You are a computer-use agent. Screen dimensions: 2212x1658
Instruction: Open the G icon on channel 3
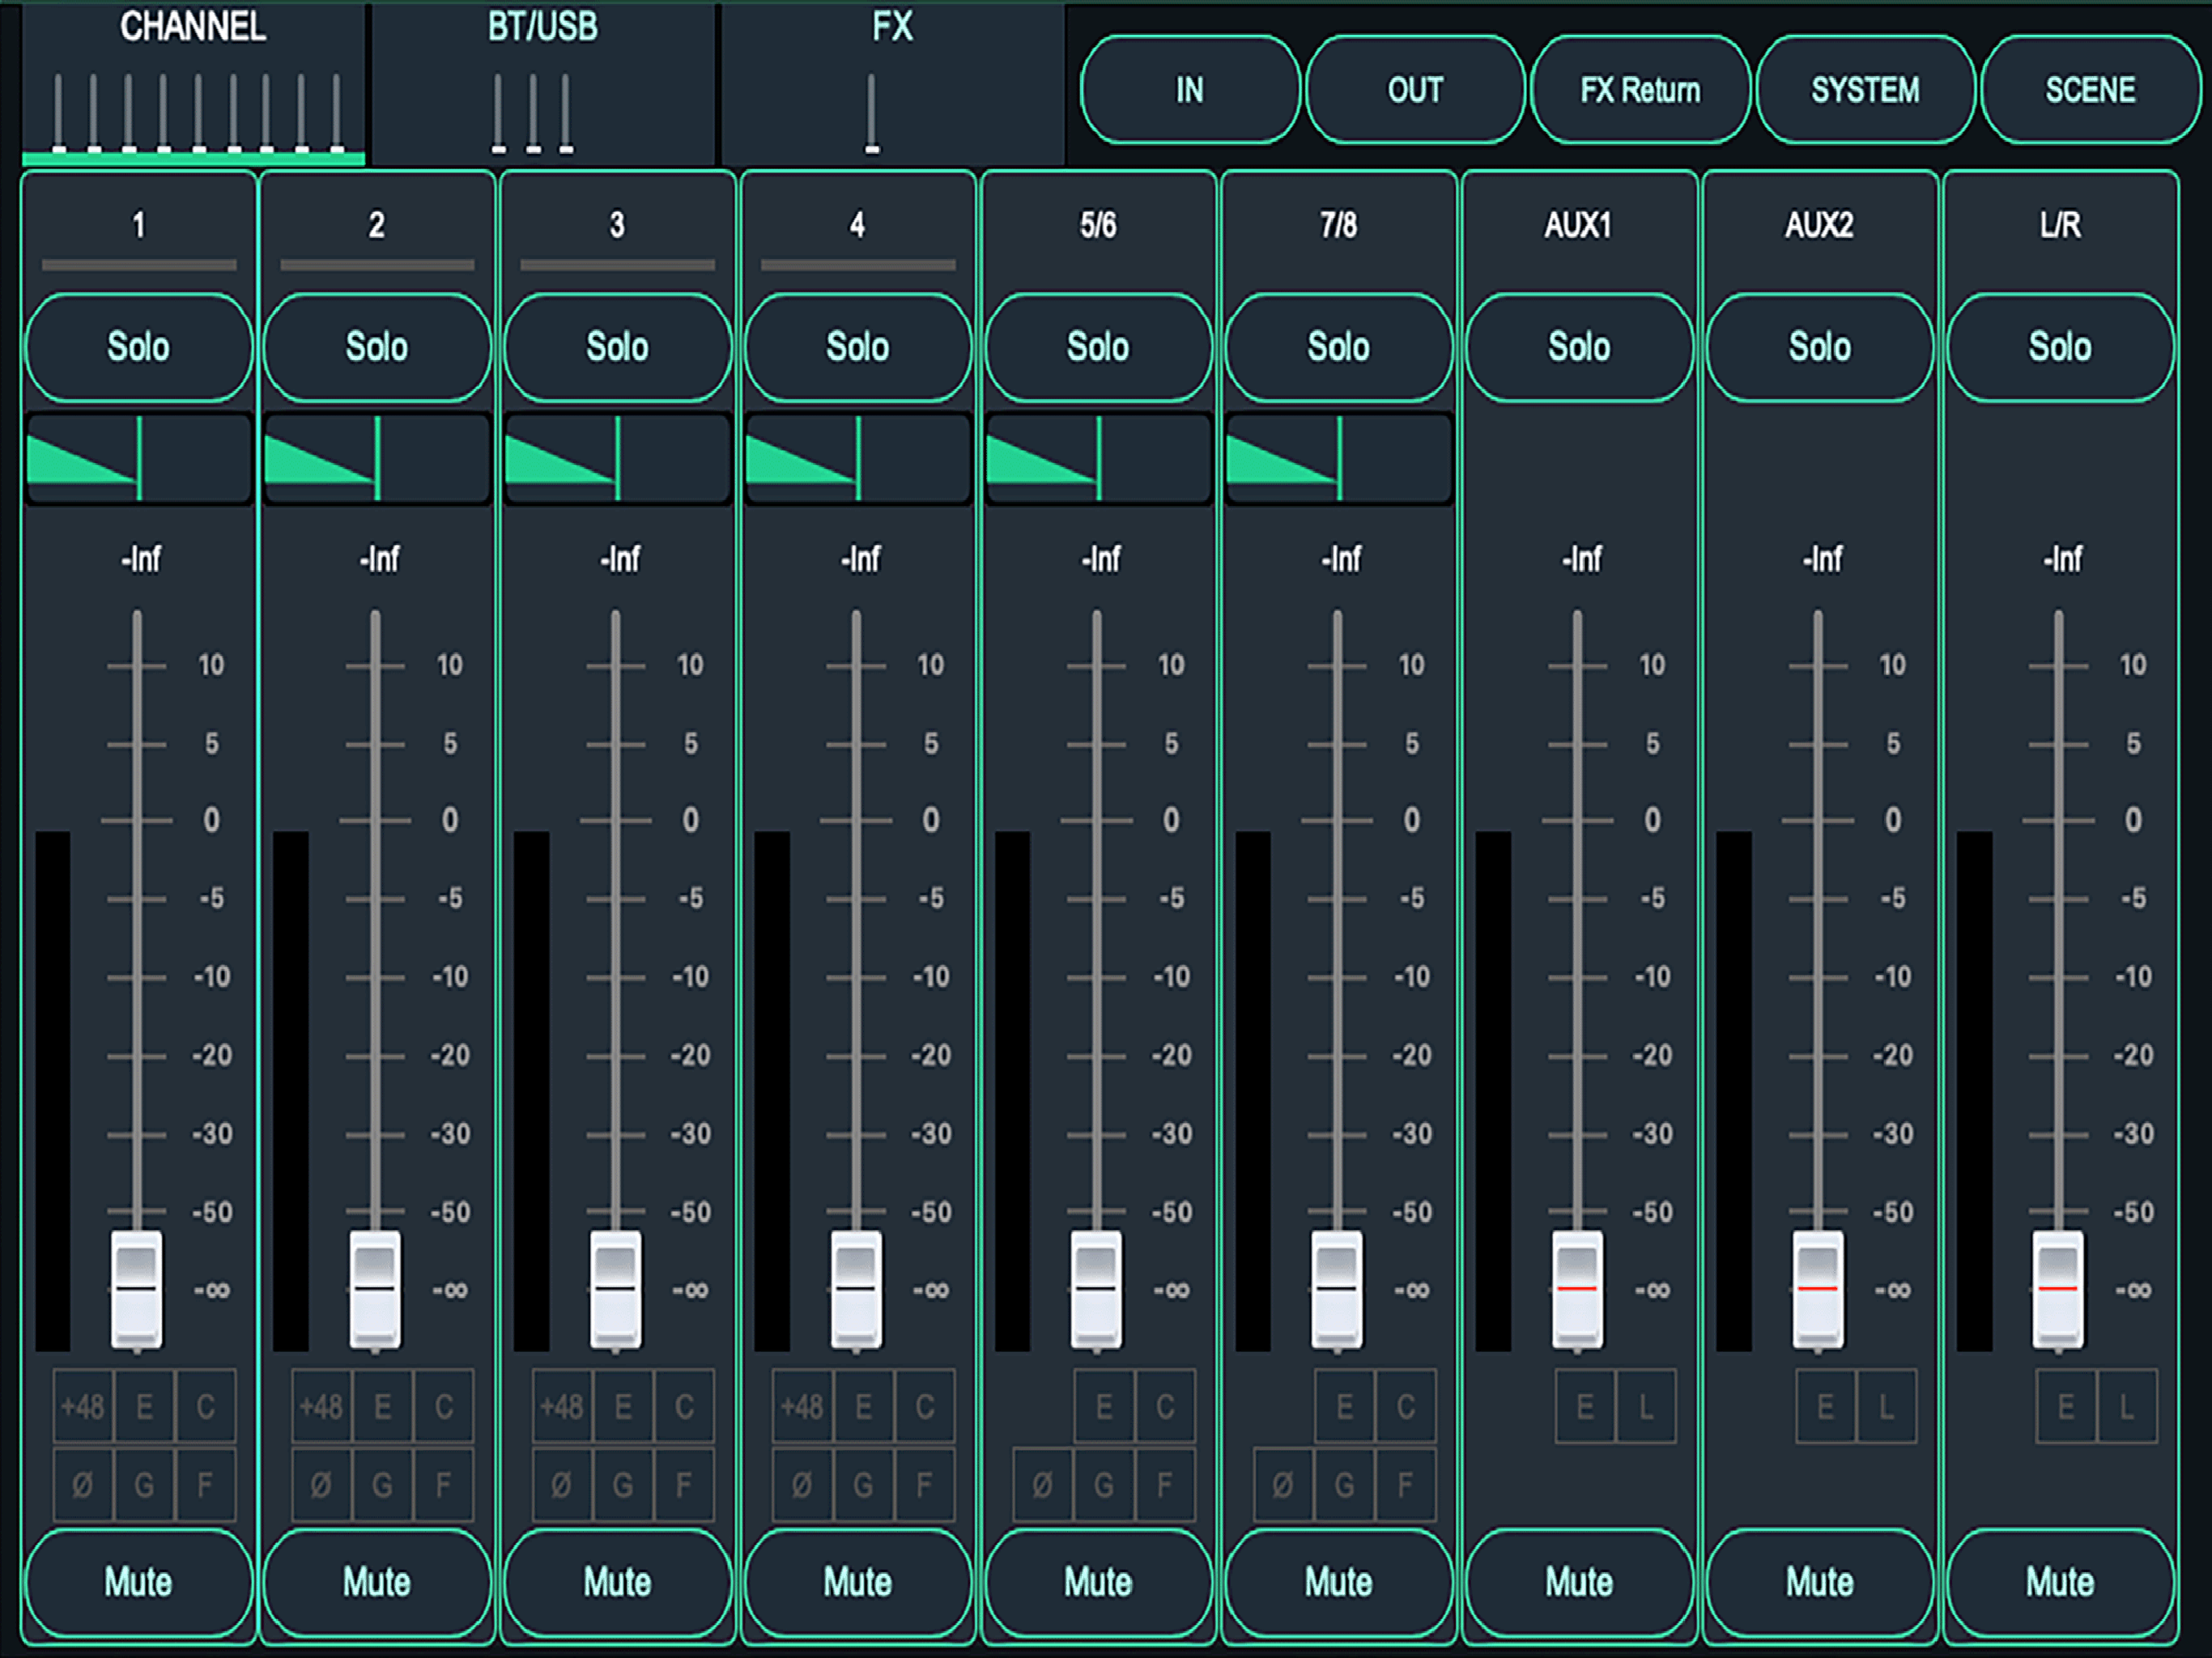(624, 1485)
